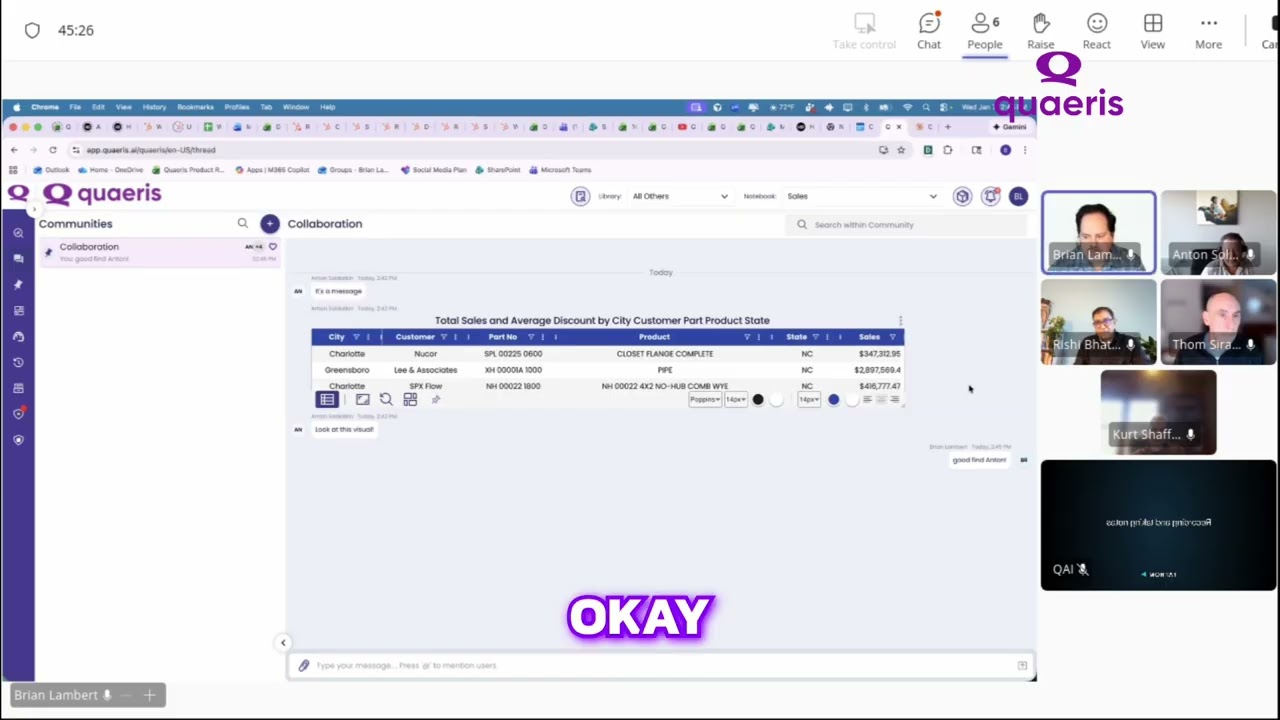Screen dimensions: 1280x720
Task: Open the Library All Others dropdown
Action: click(x=680, y=196)
